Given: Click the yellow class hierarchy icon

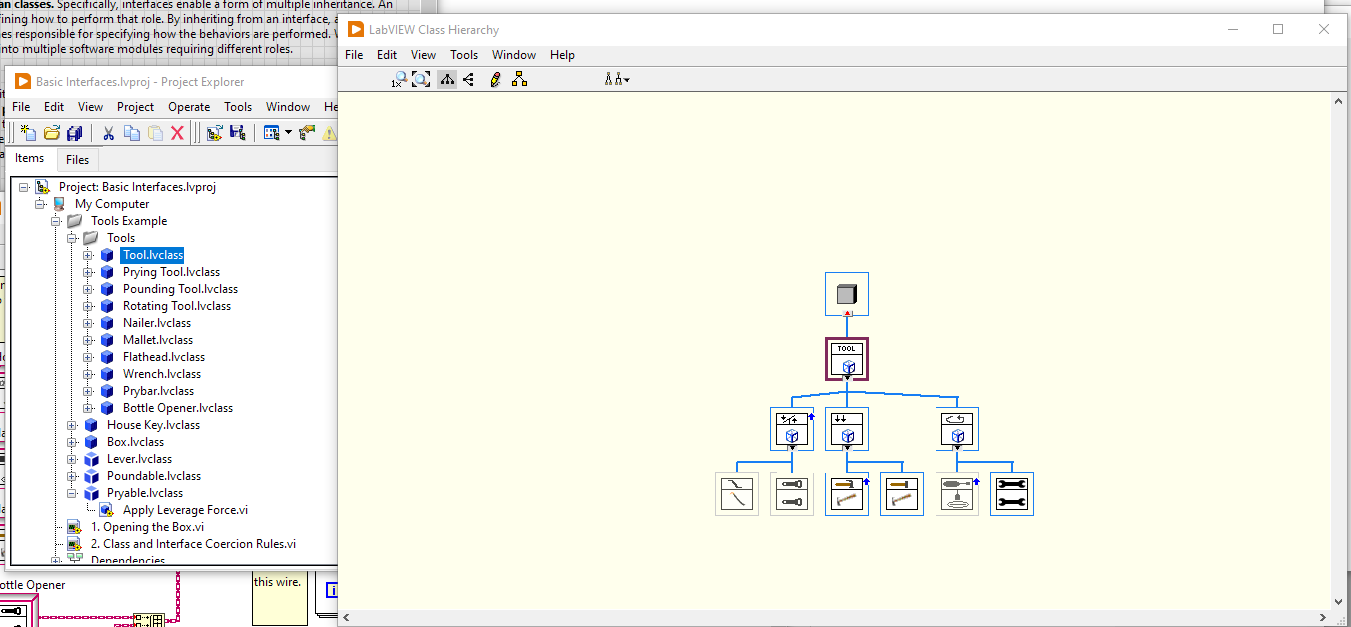Looking at the screenshot, I should tap(519, 79).
